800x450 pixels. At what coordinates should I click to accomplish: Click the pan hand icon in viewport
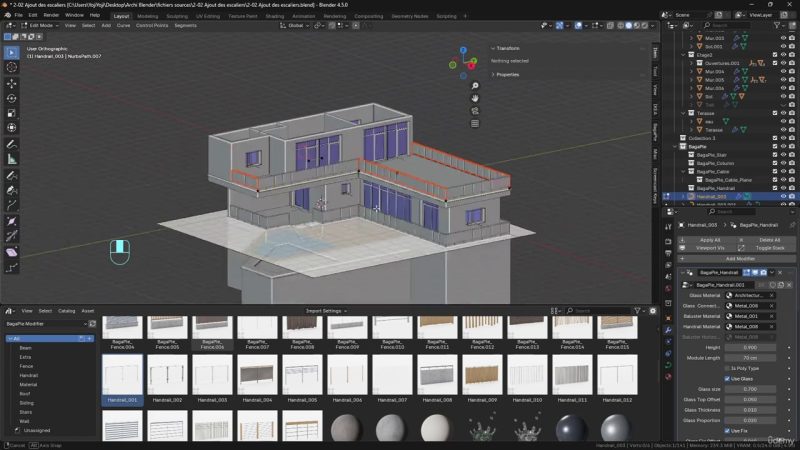[475, 98]
